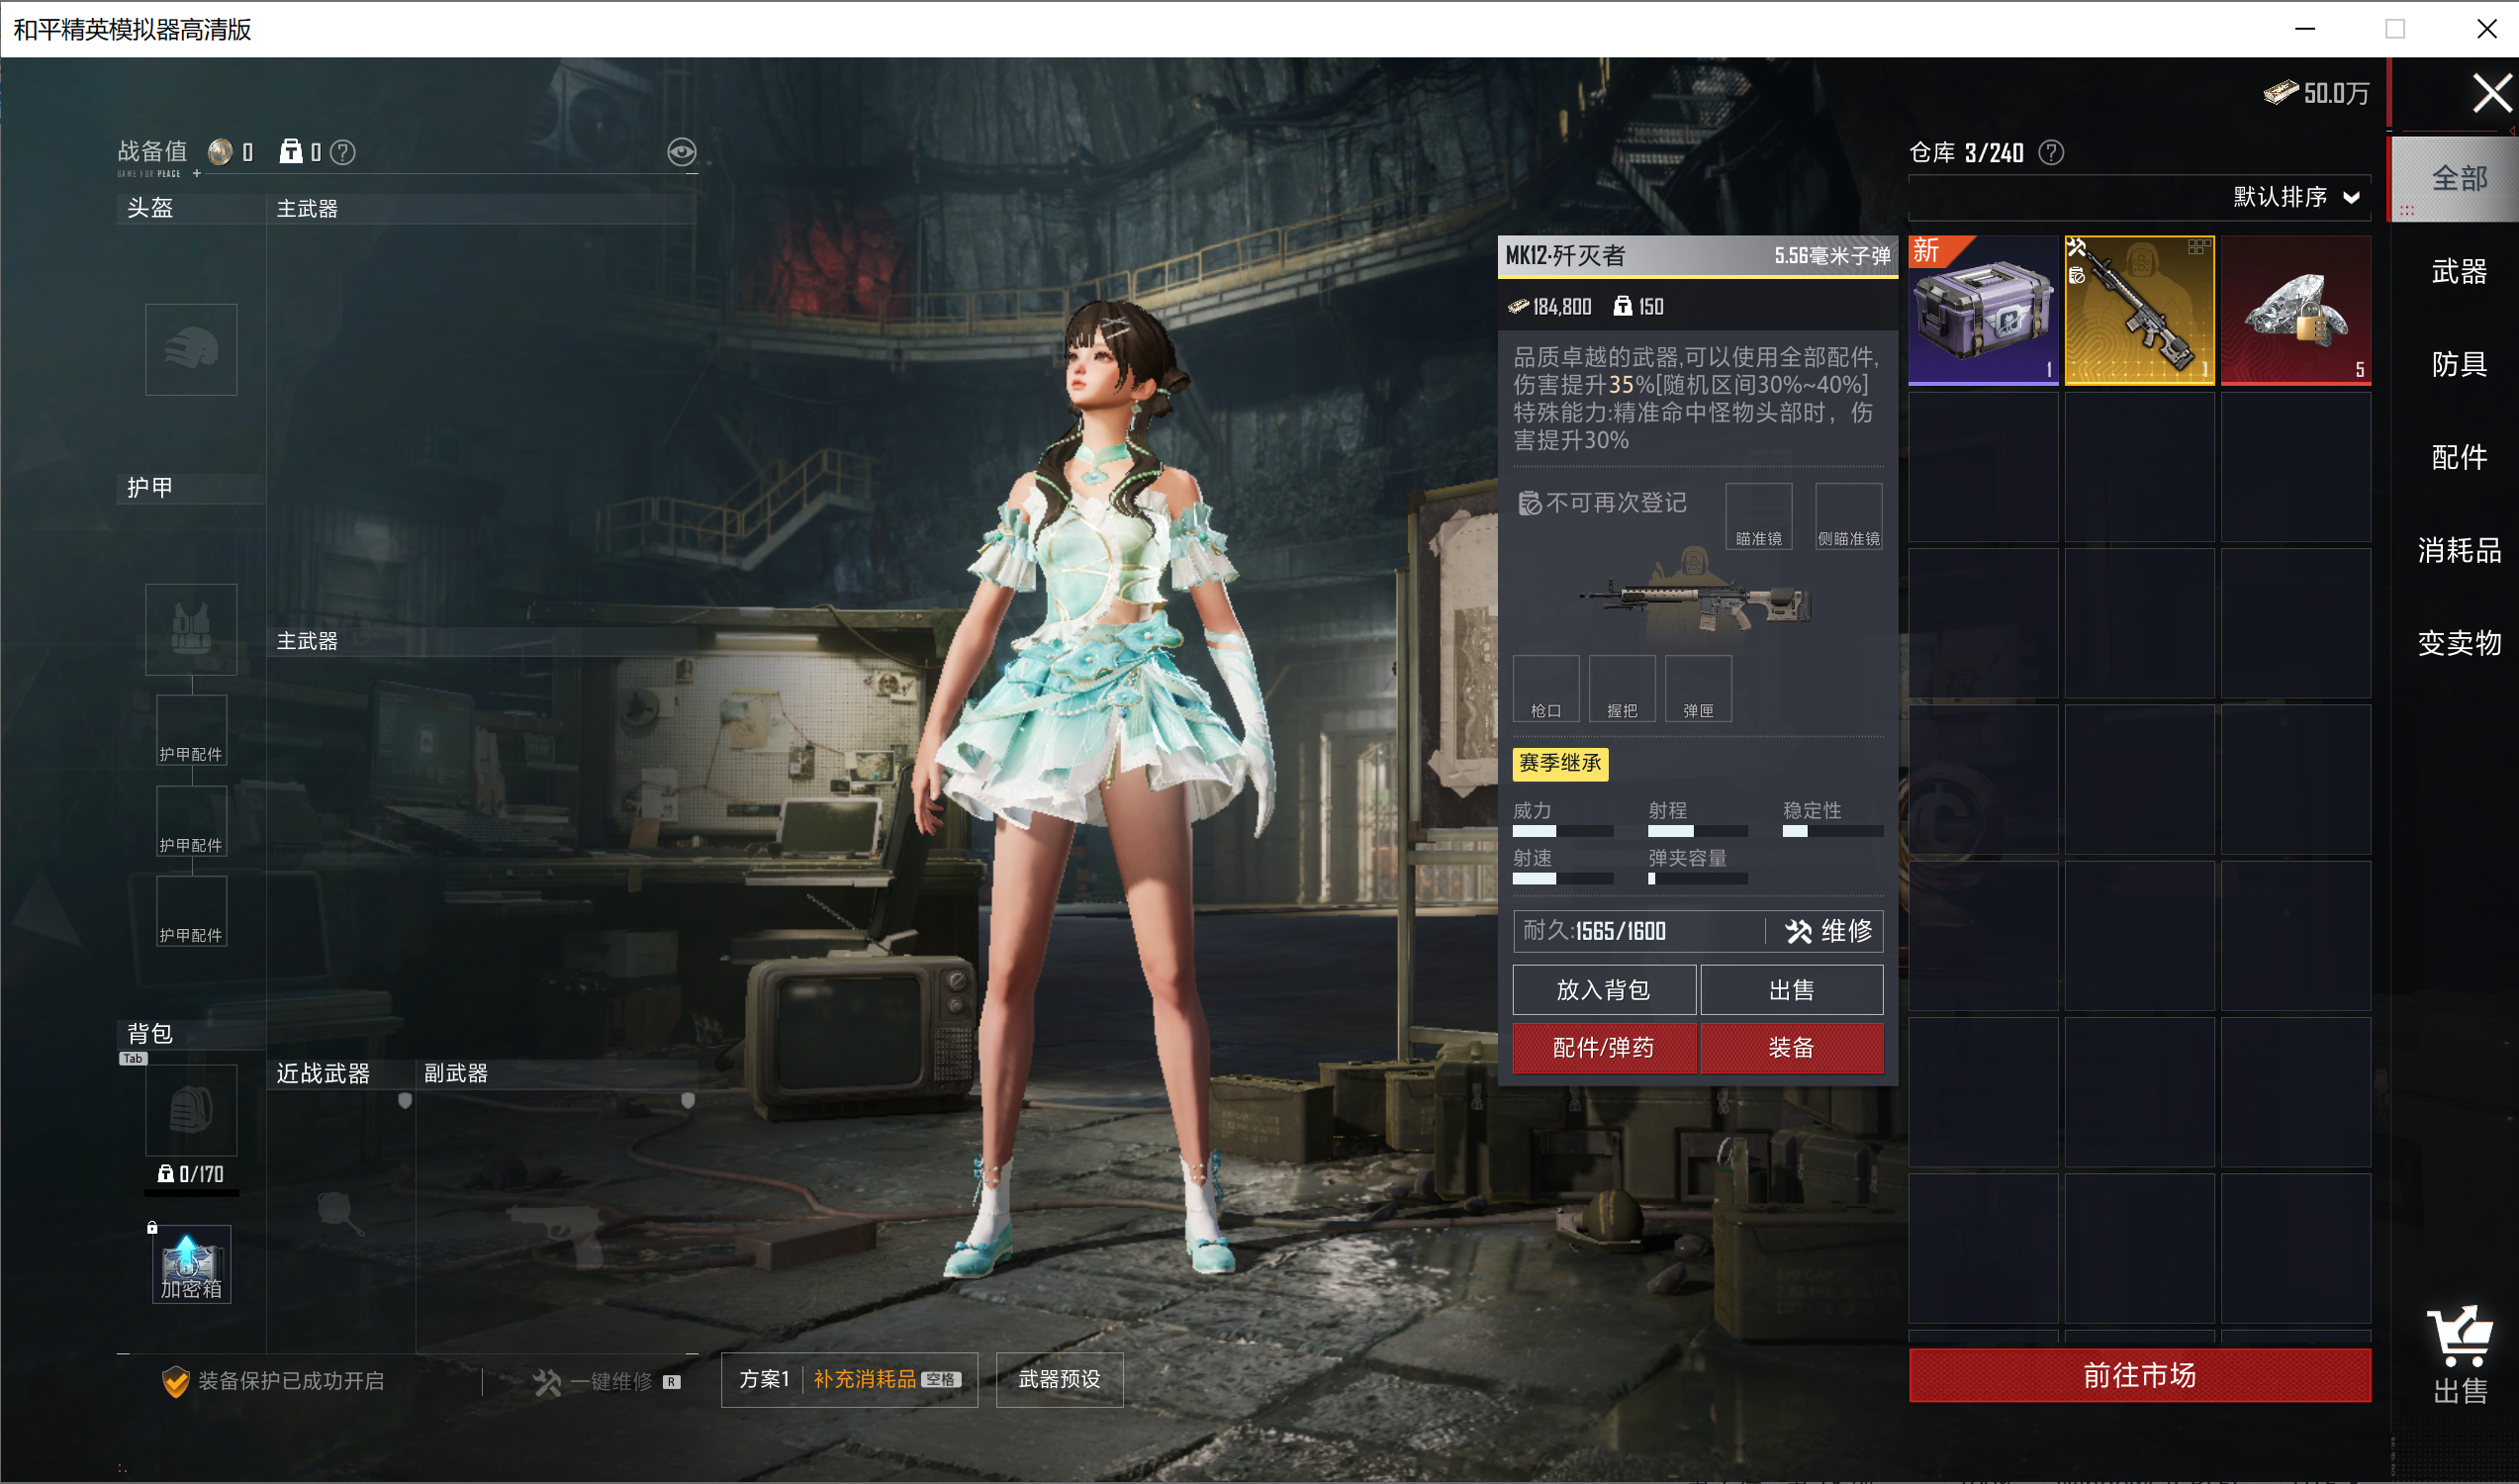Click the help icon beside 战备值 weight
This screenshot has width=2519, height=1484.
(342, 152)
